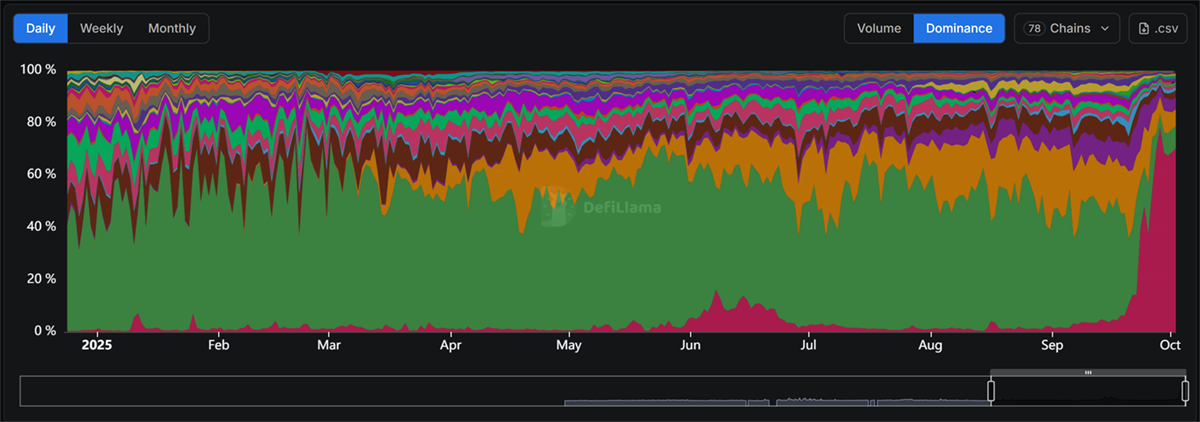
Task: Switch chart to Daily interval
Action: pyautogui.click(x=40, y=28)
